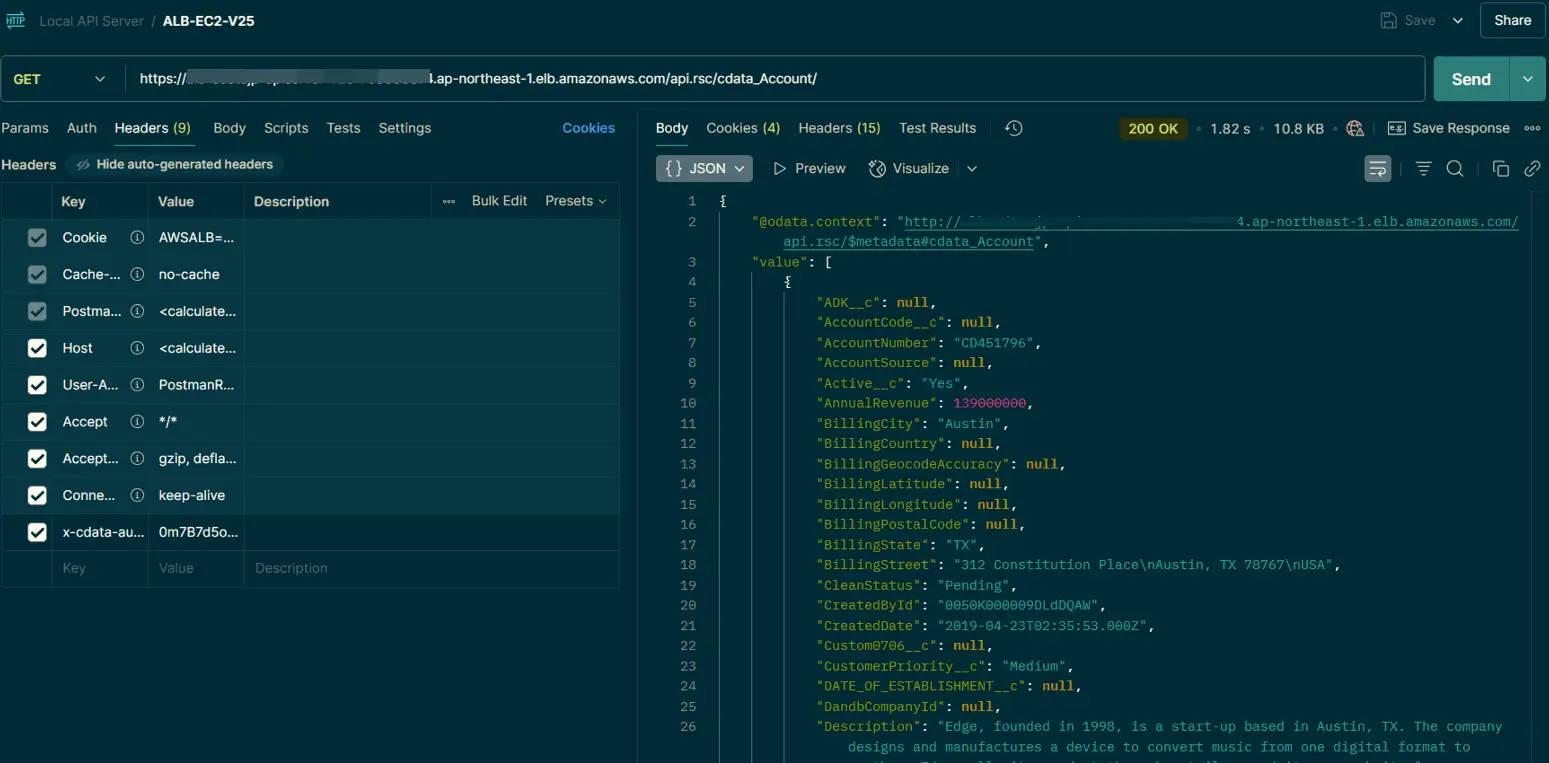Send the API request

click(x=1470, y=79)
